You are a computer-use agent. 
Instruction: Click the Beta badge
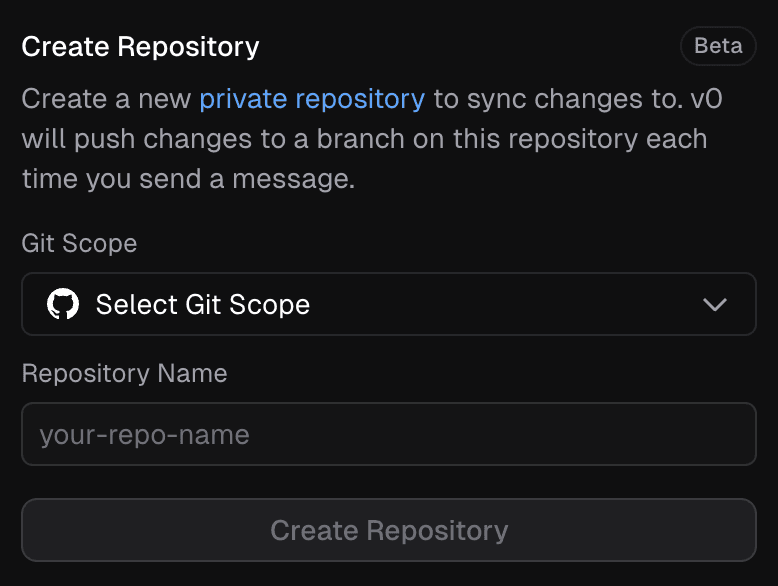click(718, 46)
